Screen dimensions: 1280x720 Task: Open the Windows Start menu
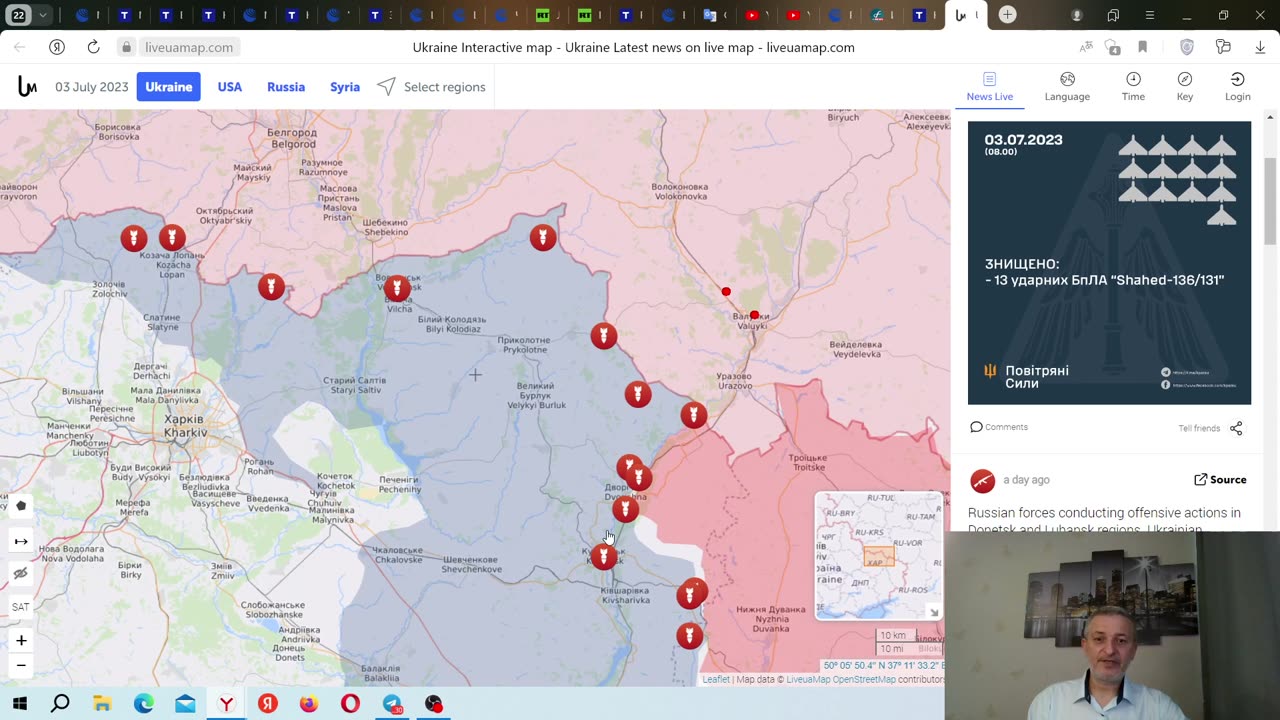[x=19, y=704]
